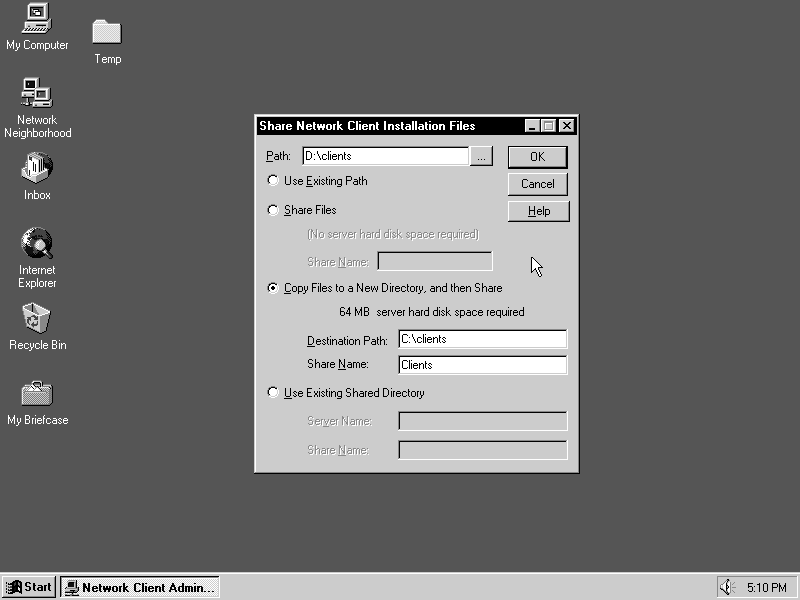Click the 64 MB space required text
This screenshot has height=600, width=800.
click(x=432, y=312)
